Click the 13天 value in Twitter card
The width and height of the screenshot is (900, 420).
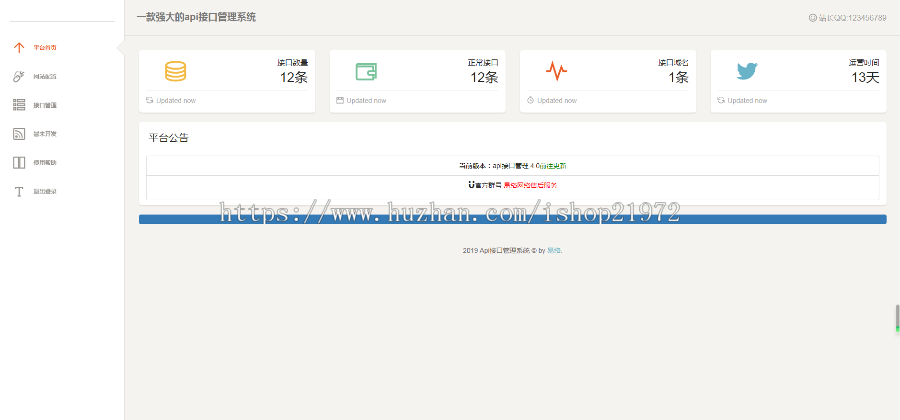pyautogui.click(x=866, y=77)
